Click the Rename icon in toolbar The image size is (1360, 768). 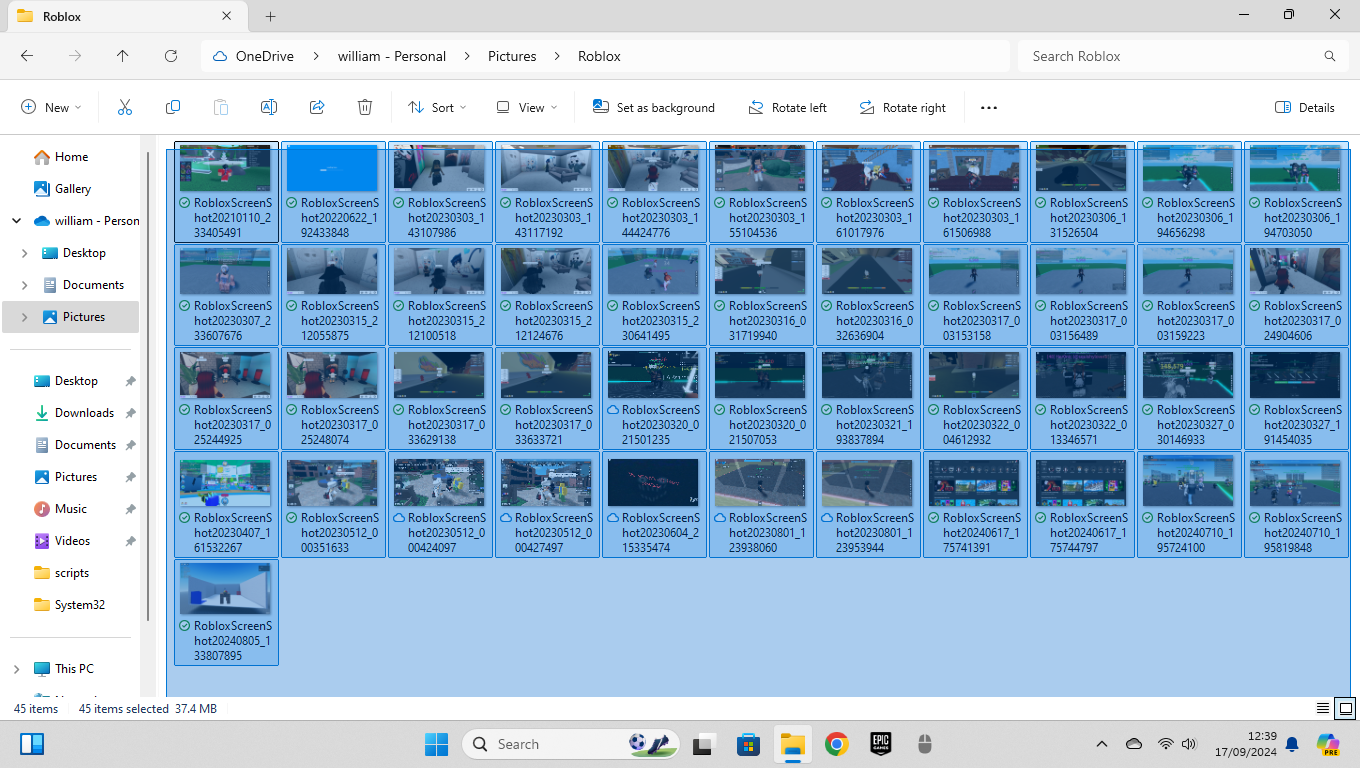268,107
